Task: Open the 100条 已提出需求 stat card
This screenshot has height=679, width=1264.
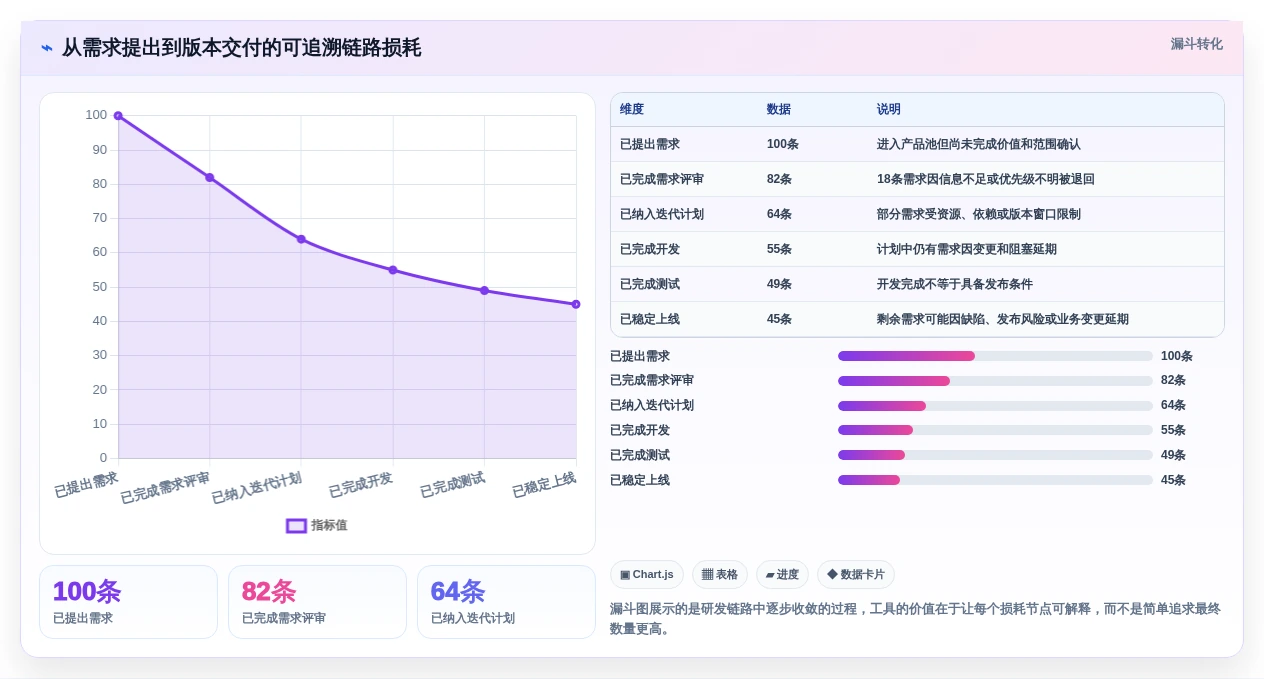Action: tap(128, 602)
